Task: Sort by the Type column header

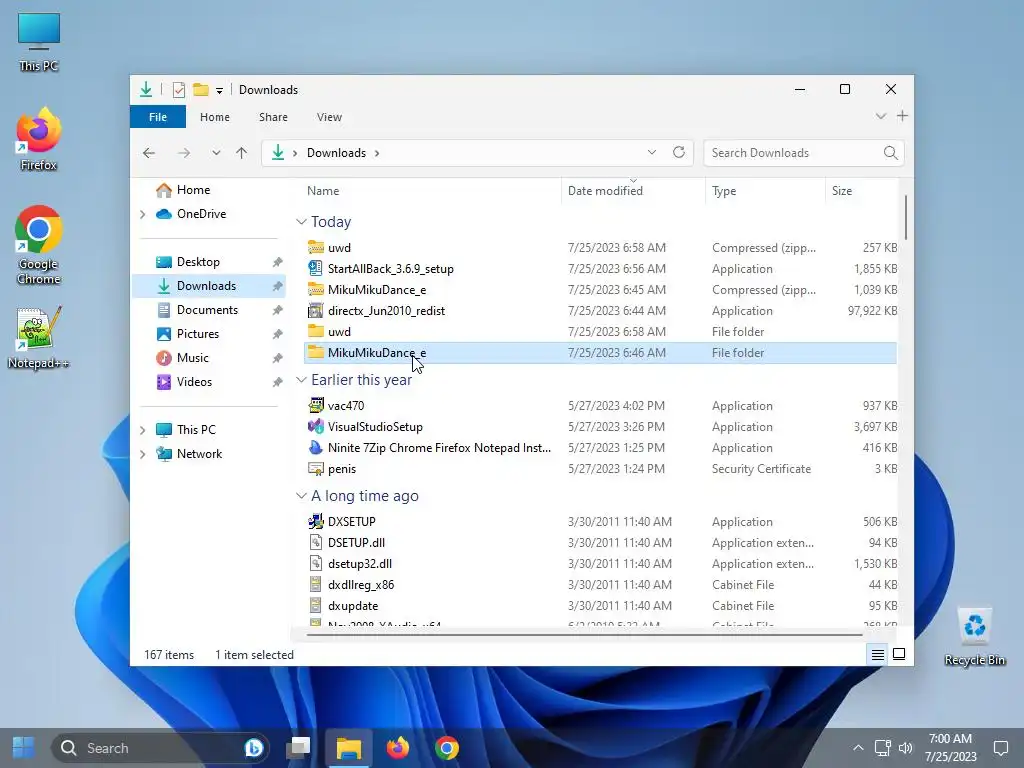Action: point(765,191)
